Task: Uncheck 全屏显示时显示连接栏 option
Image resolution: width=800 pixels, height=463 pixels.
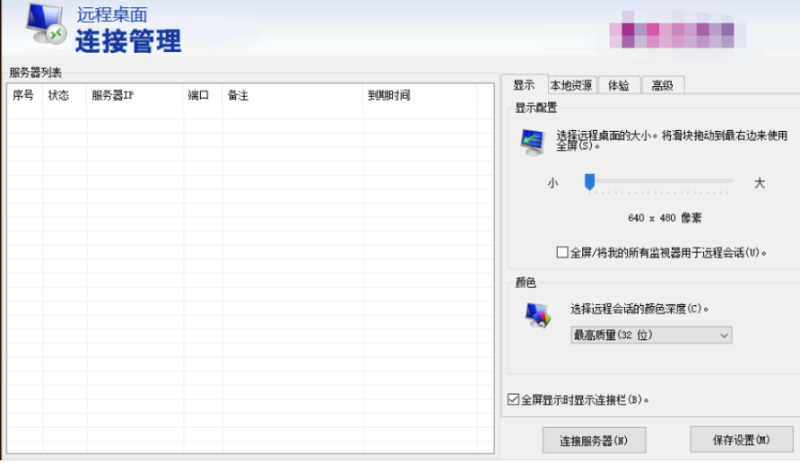Action: point(514,400)
